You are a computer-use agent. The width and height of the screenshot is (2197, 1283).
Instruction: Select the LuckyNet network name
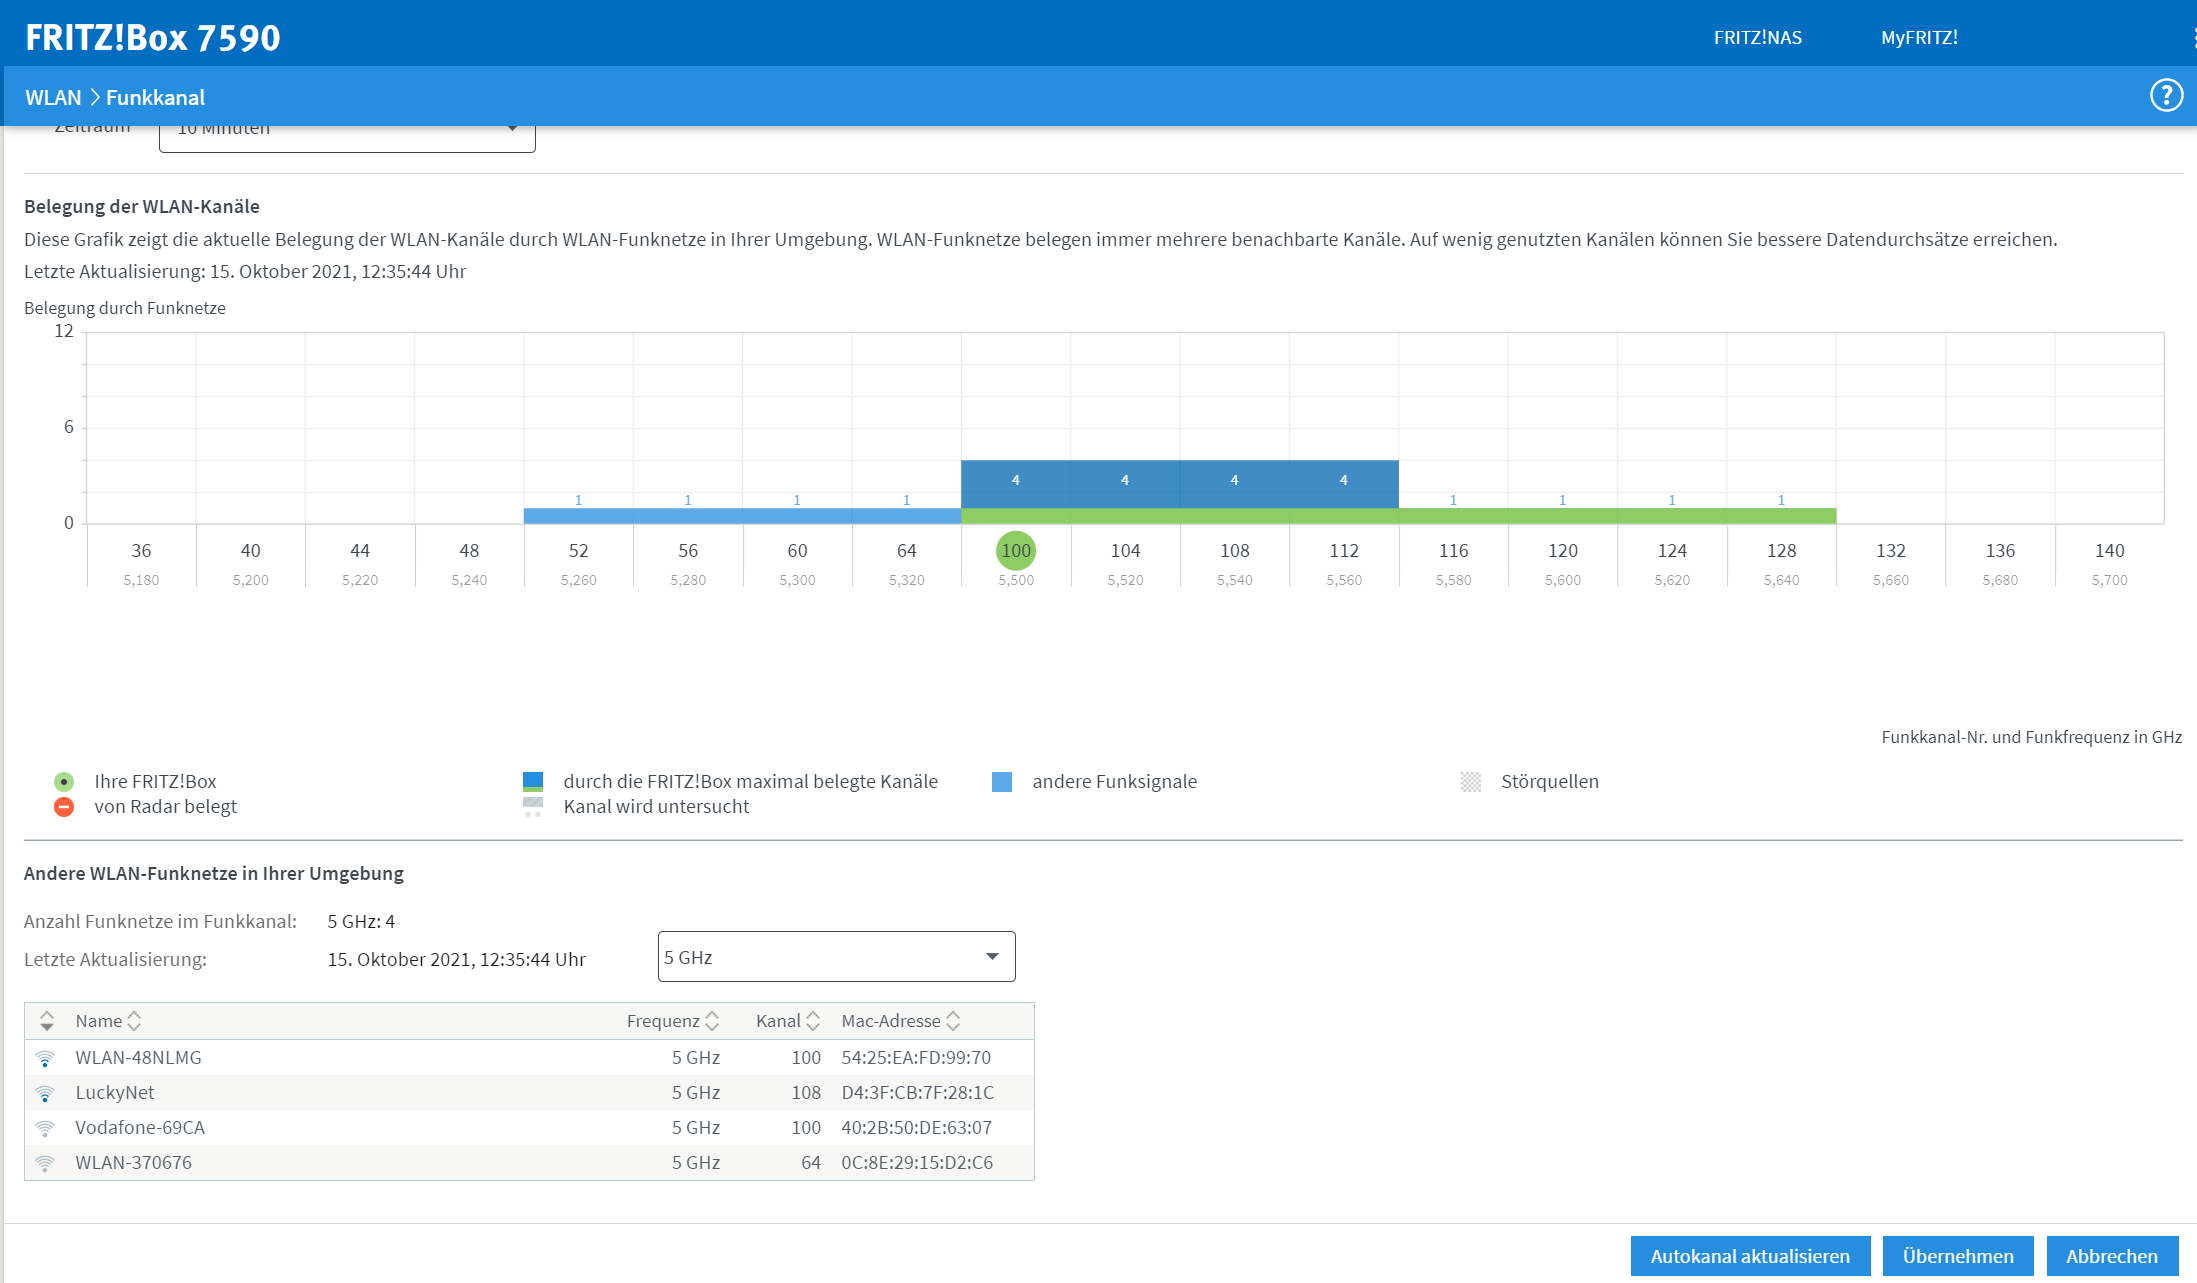[115, 1093]
